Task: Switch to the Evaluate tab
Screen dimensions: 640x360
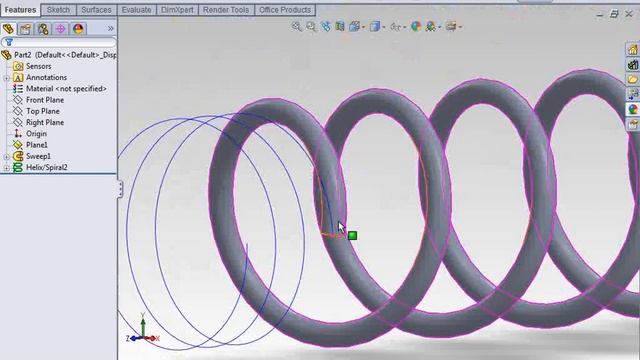Action: click(136, 10)
